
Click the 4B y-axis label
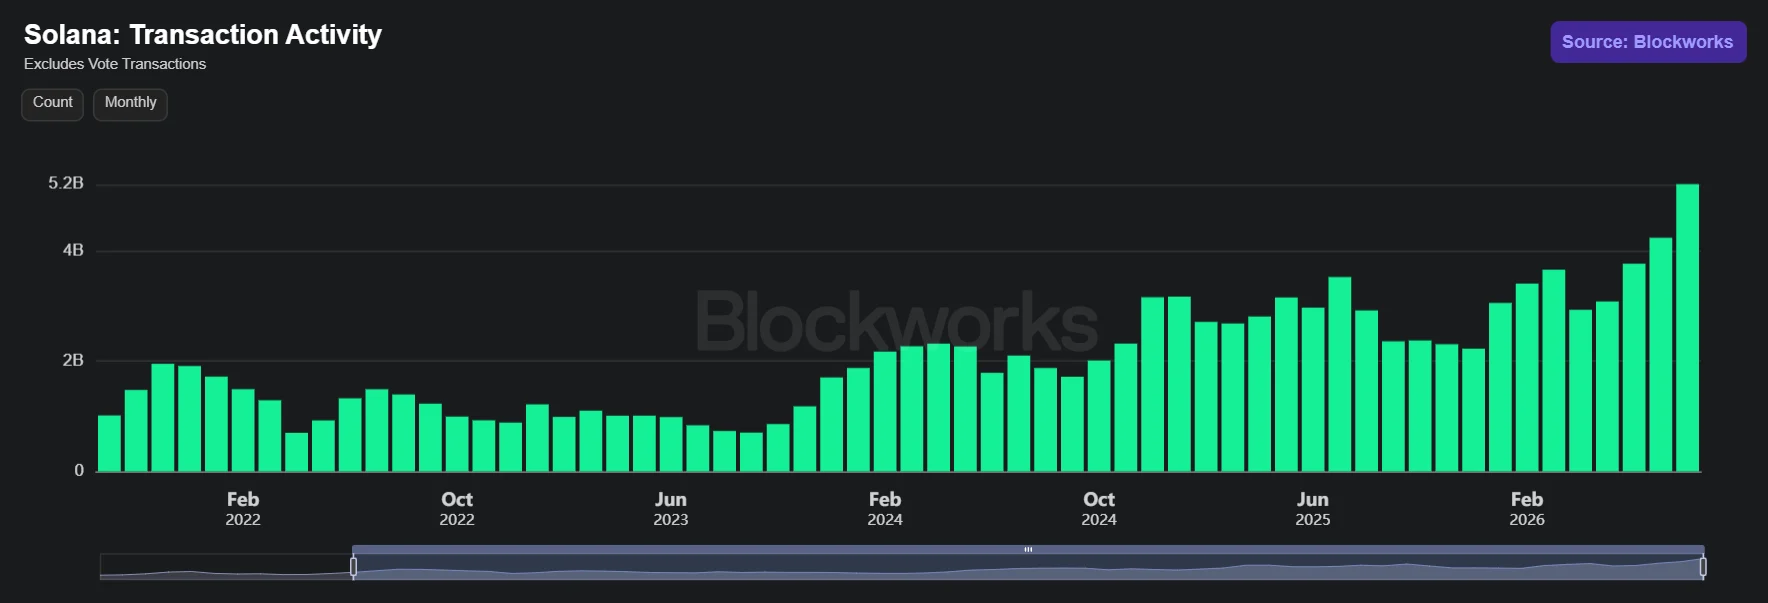pos(73,250)
